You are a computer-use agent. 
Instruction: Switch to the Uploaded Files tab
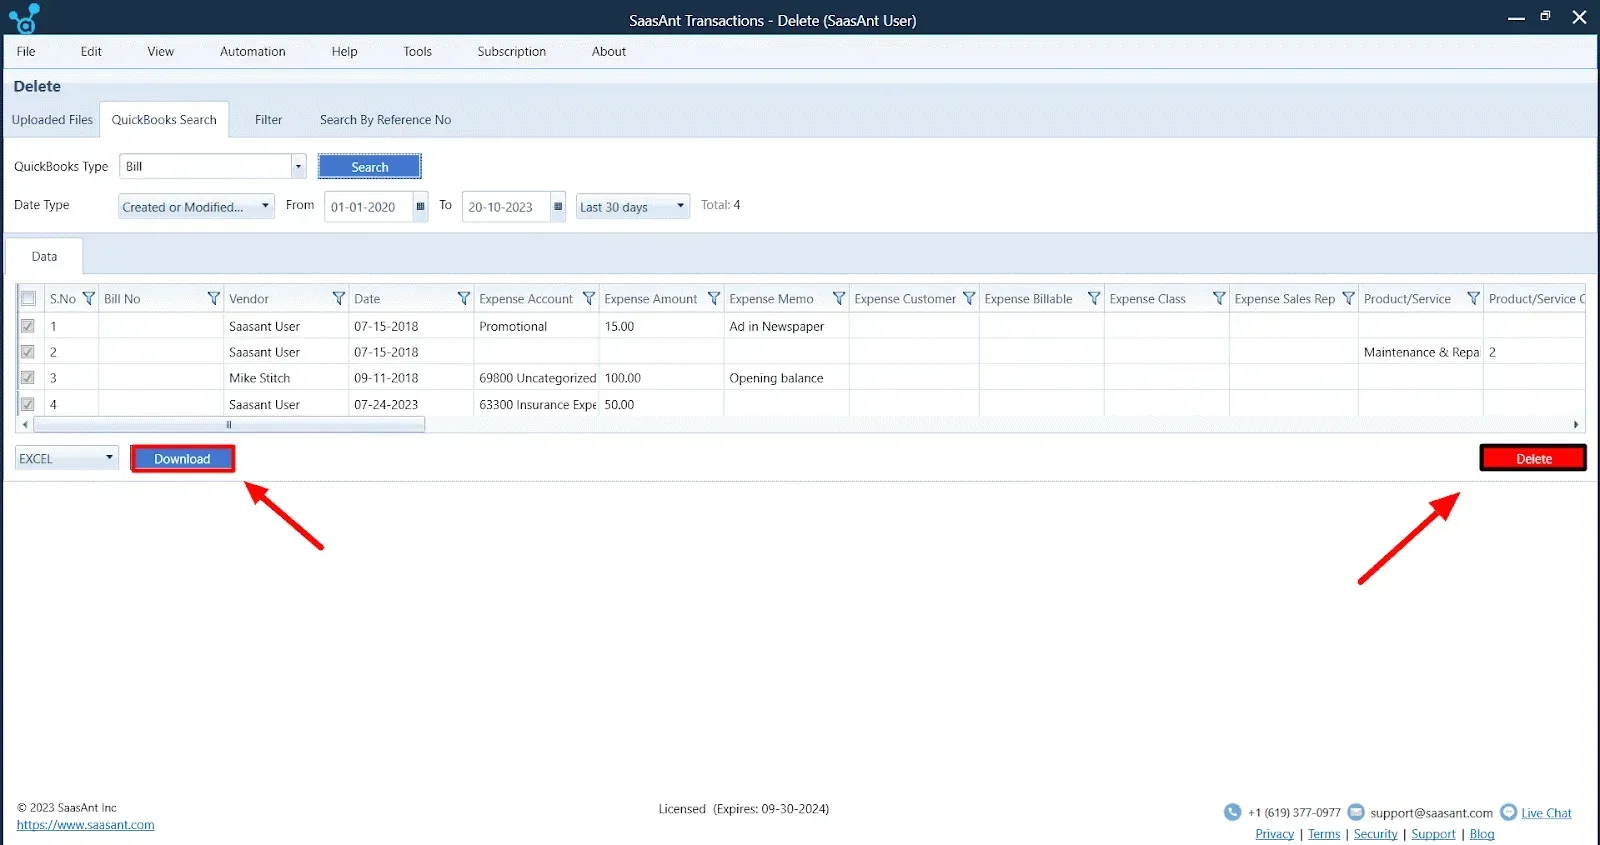52,119
